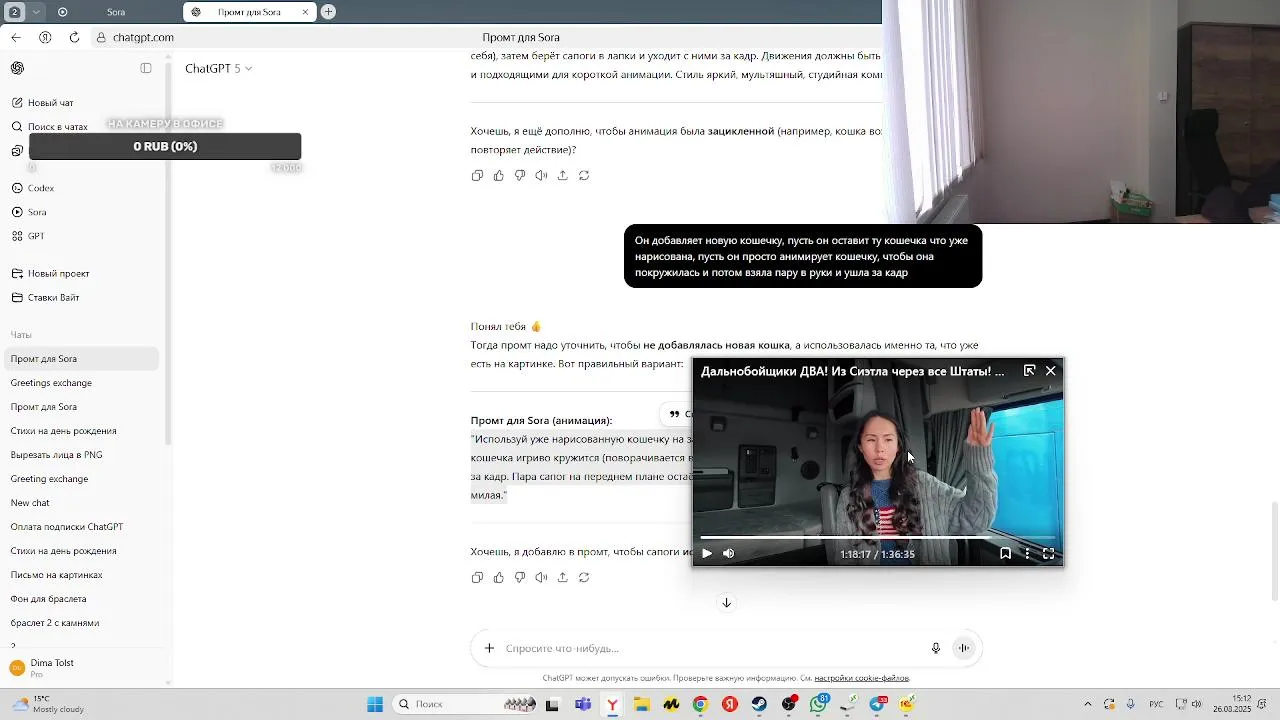The height and width of the screenshot is (720, 1280).
Task: Follow the 'настройки cookie-файлов' link
Action: click(861, 678)
